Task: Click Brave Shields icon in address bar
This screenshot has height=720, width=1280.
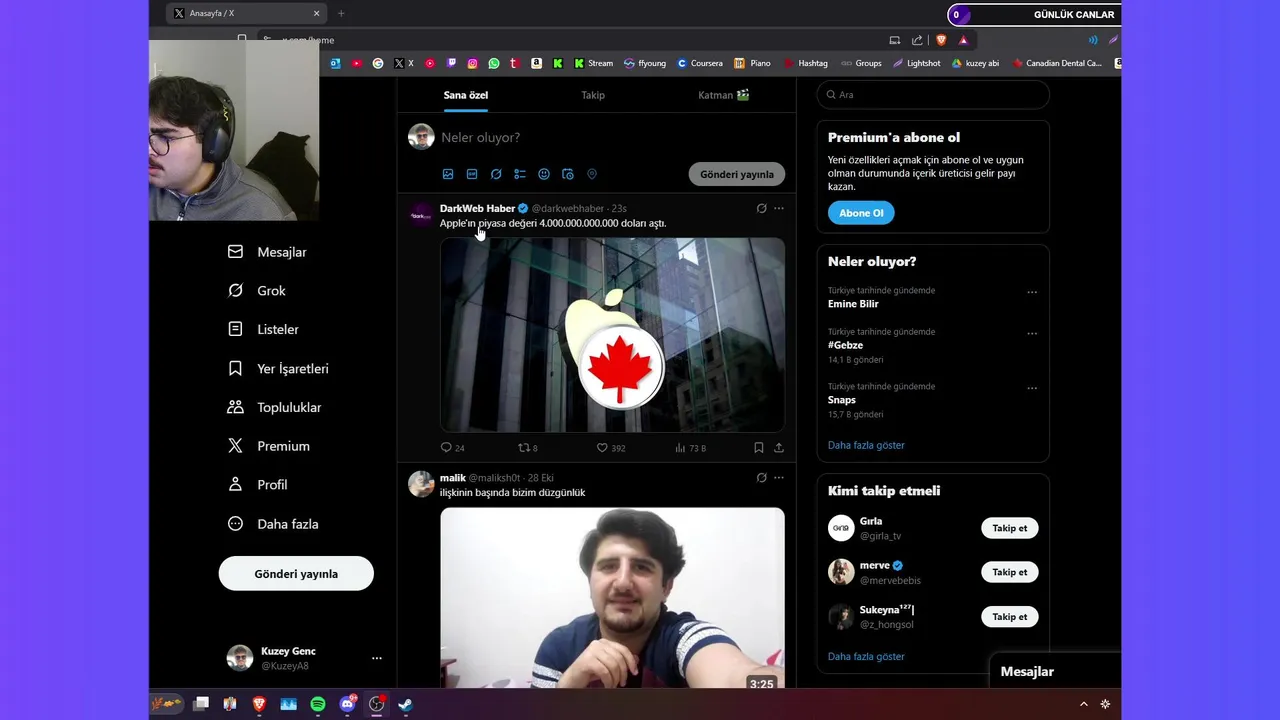Action: pos(941,40)
